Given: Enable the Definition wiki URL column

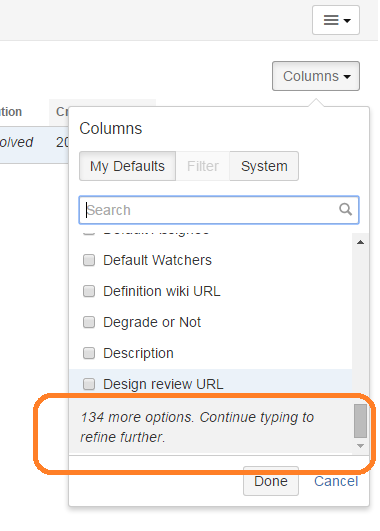Looking at the screenshot, I should tap(89, 291).
